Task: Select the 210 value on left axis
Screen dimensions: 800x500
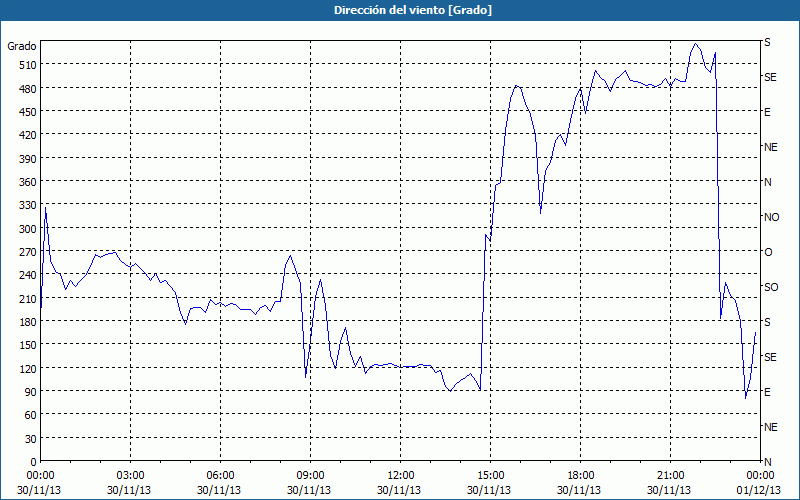Action: [28, 298]
